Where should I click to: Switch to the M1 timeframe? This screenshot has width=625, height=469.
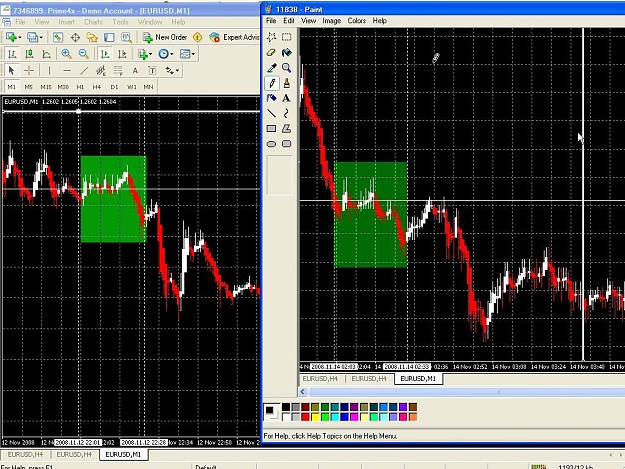12,87
